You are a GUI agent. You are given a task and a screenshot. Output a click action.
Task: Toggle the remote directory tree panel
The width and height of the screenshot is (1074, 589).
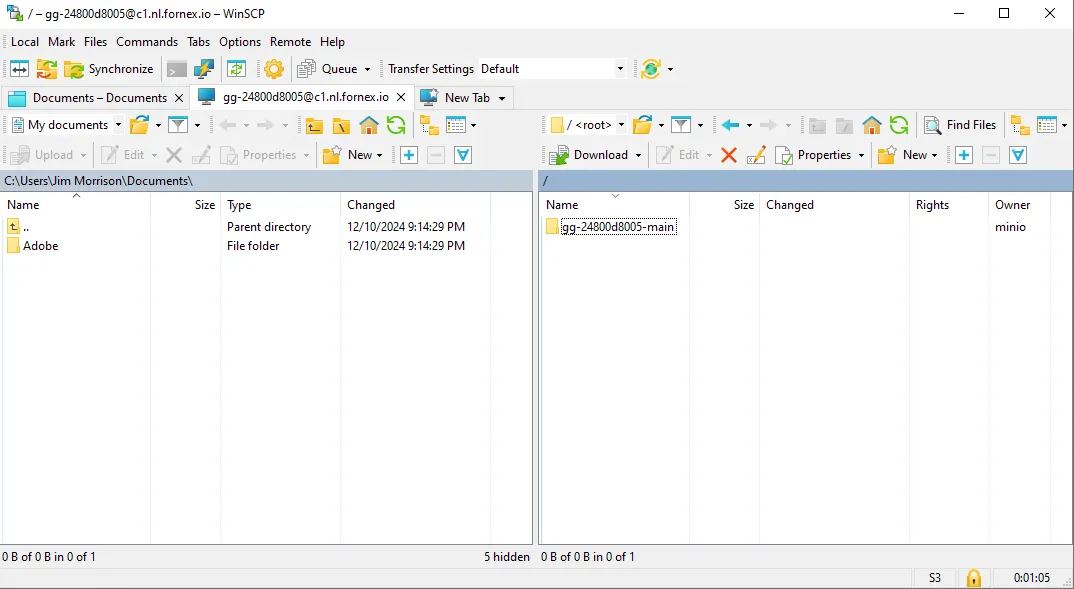tap(1018, 125)
